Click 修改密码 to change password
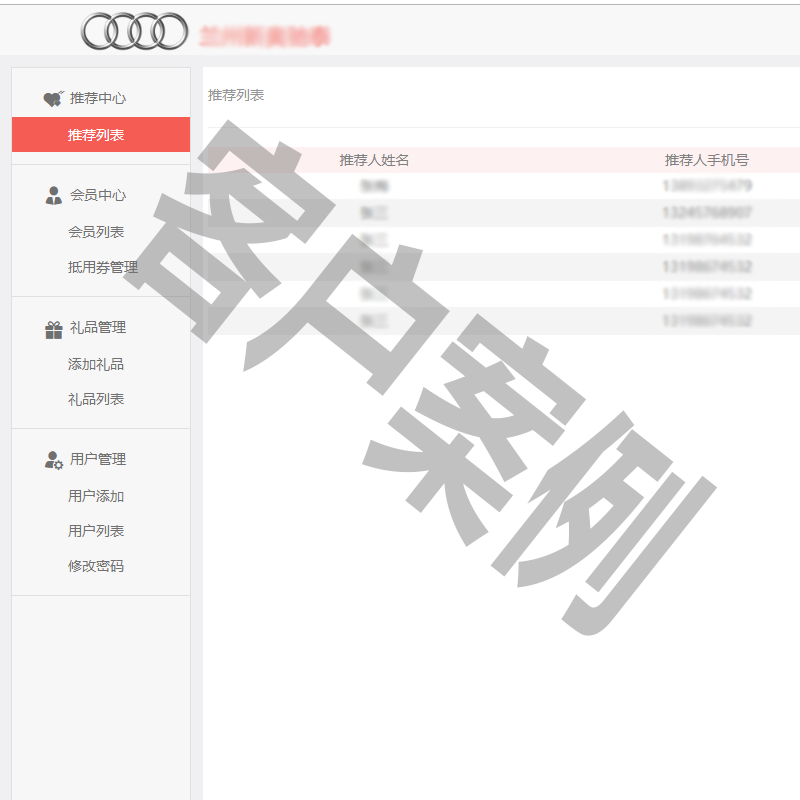Screen dimensions: 800x800 pos(96,566)
